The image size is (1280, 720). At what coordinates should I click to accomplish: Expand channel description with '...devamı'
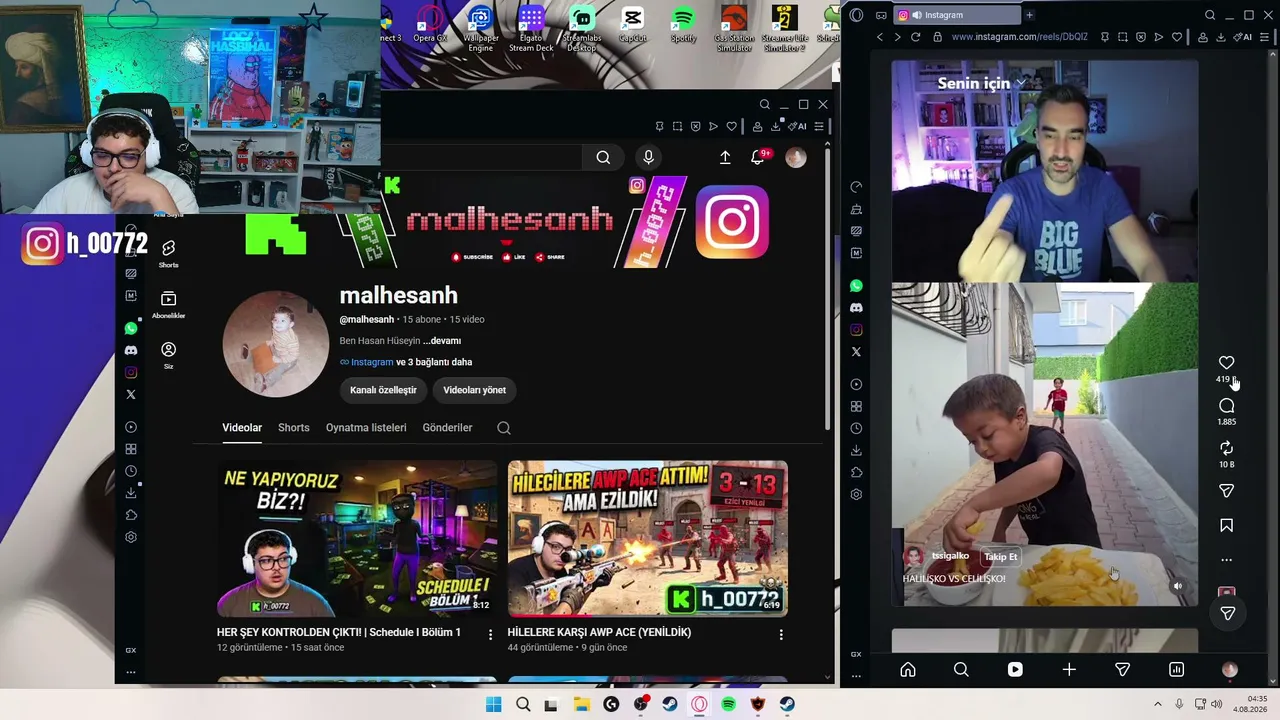tap(442, 341)
